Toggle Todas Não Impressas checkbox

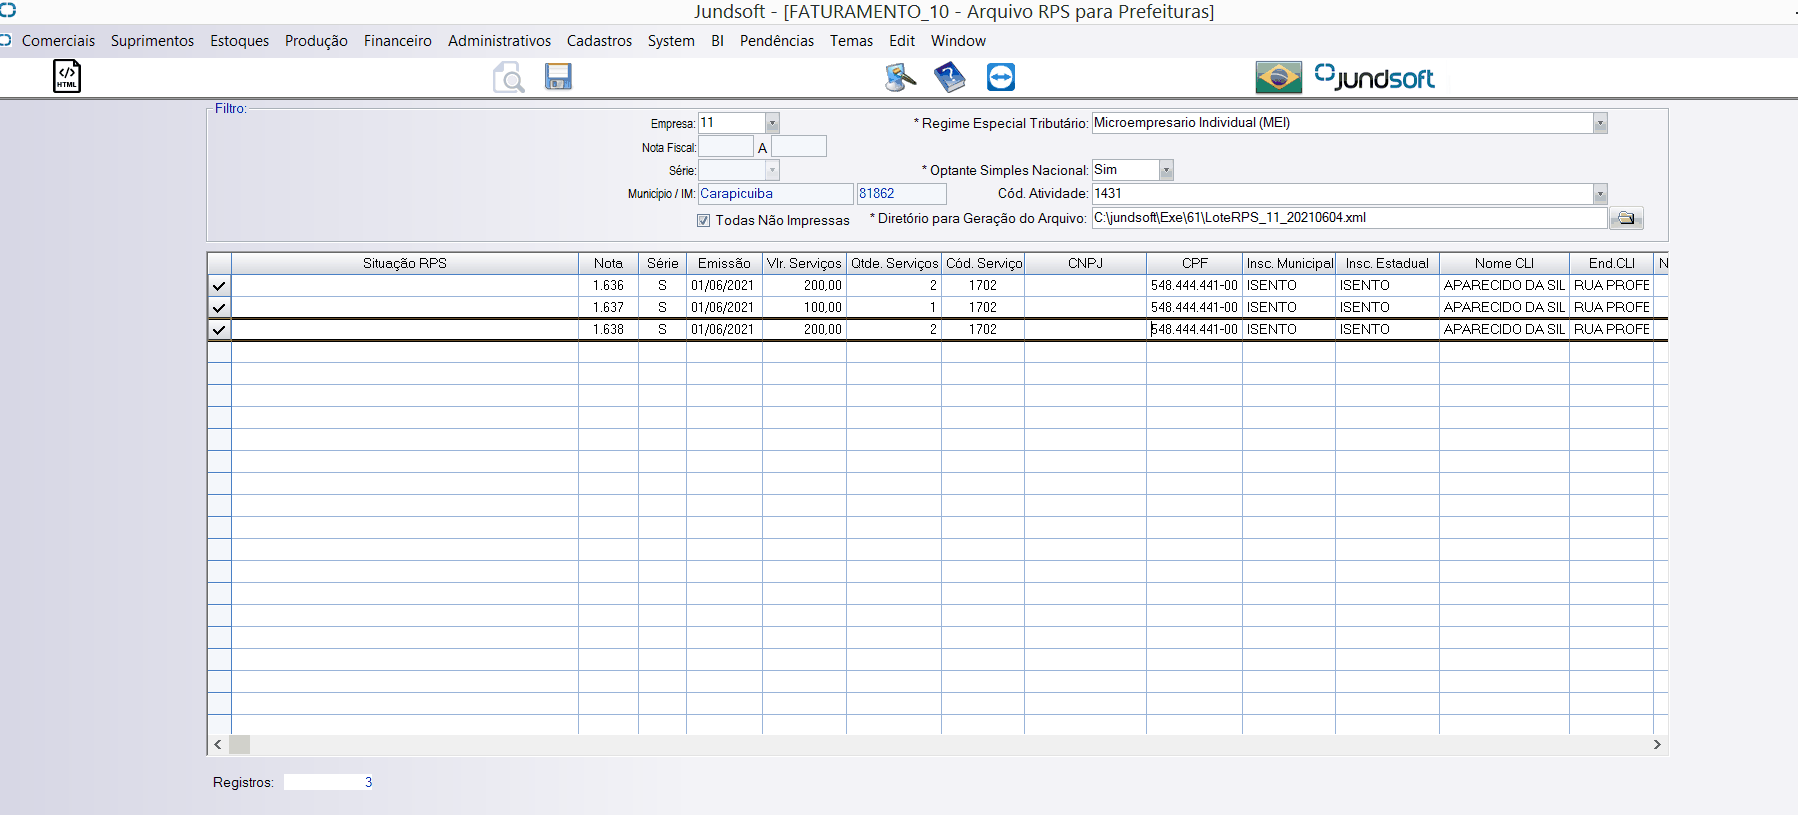point(704,220)
